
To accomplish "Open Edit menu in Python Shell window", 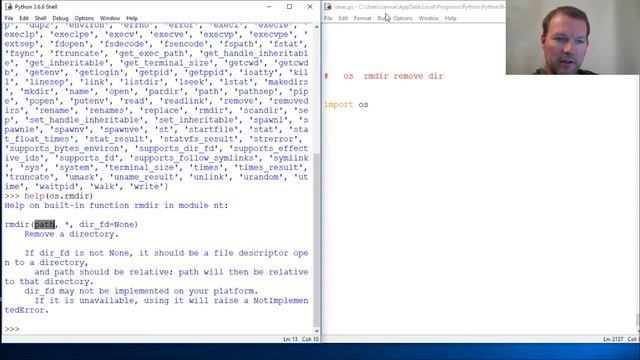I will tap(24, 18).
